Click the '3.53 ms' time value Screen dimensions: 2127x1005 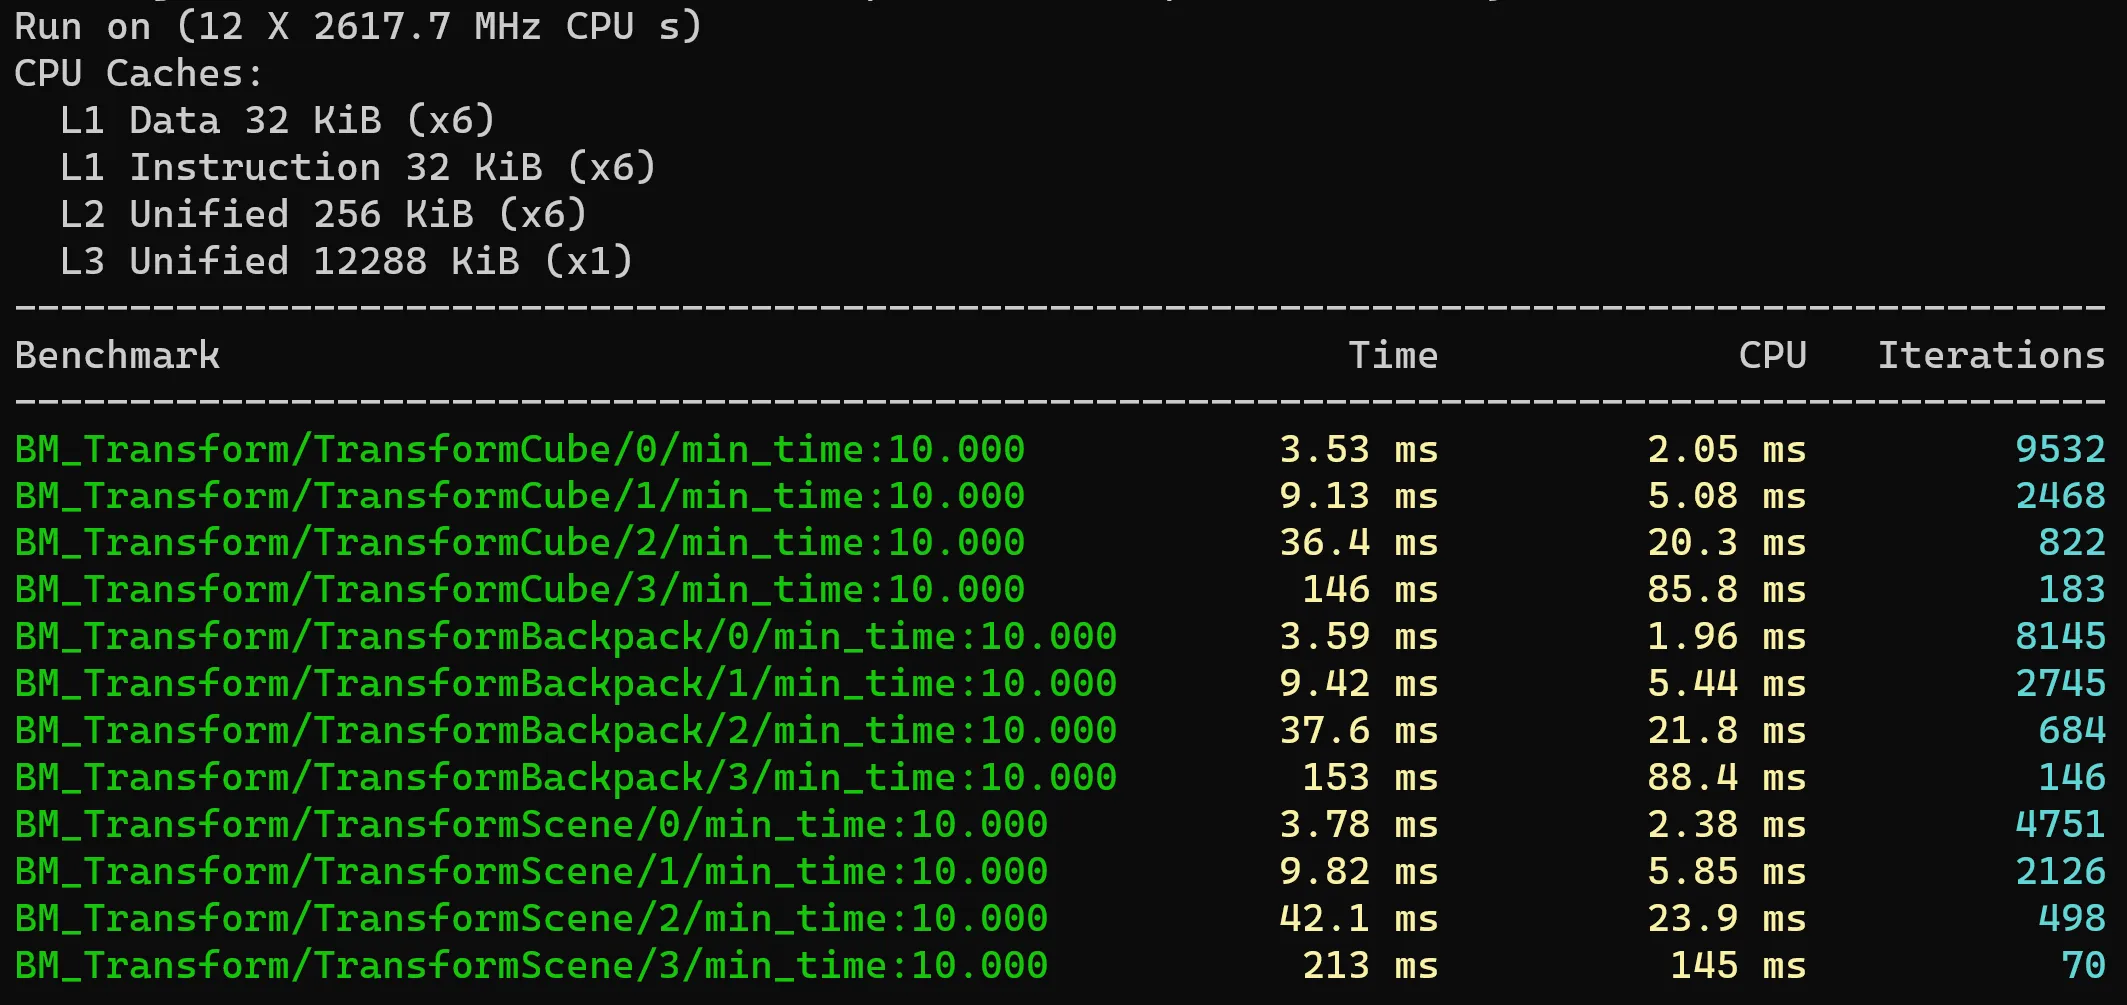1358,449
